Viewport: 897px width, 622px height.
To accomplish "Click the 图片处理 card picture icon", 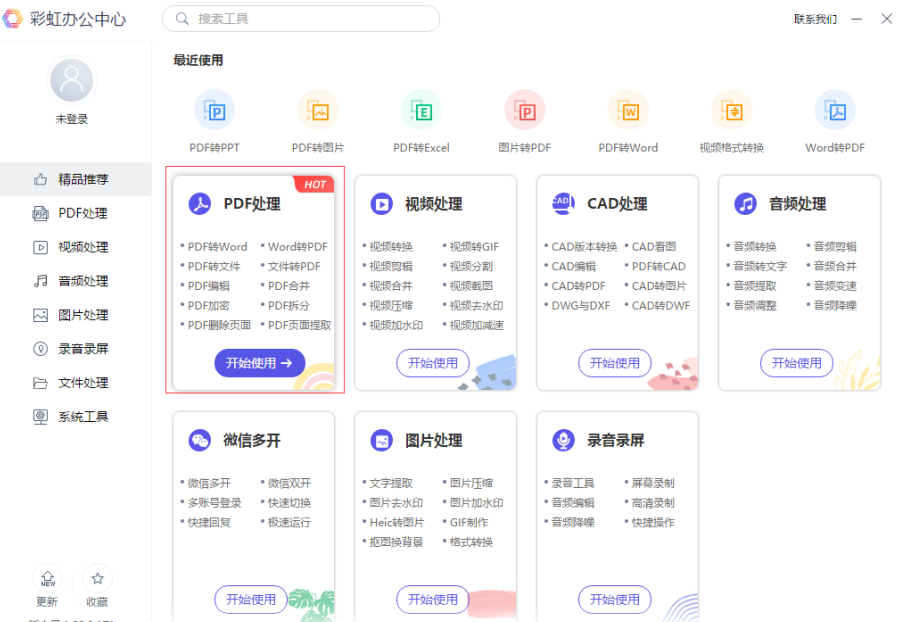I will pyautogui.click(x=382, y=441).
